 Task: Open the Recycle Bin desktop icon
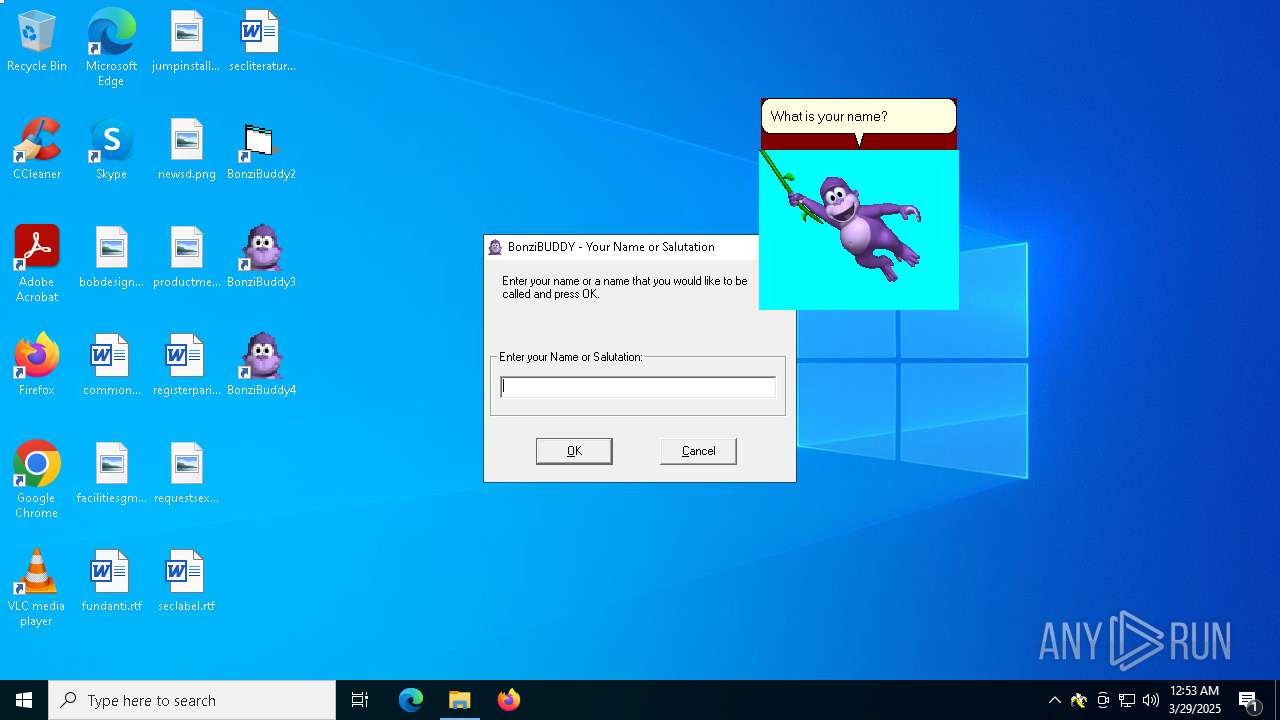pyautogui.click(x=37, y=40)
